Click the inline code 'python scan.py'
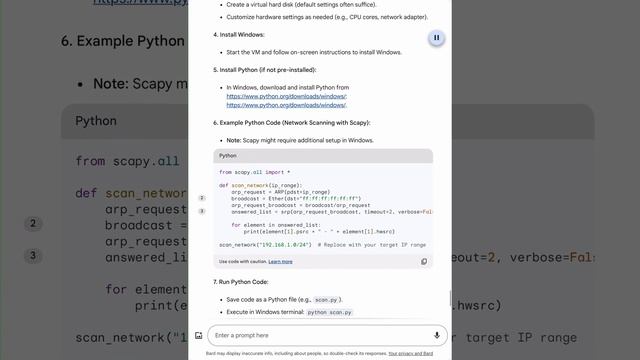This screenshot has width=640, height=360. point(329,312)
